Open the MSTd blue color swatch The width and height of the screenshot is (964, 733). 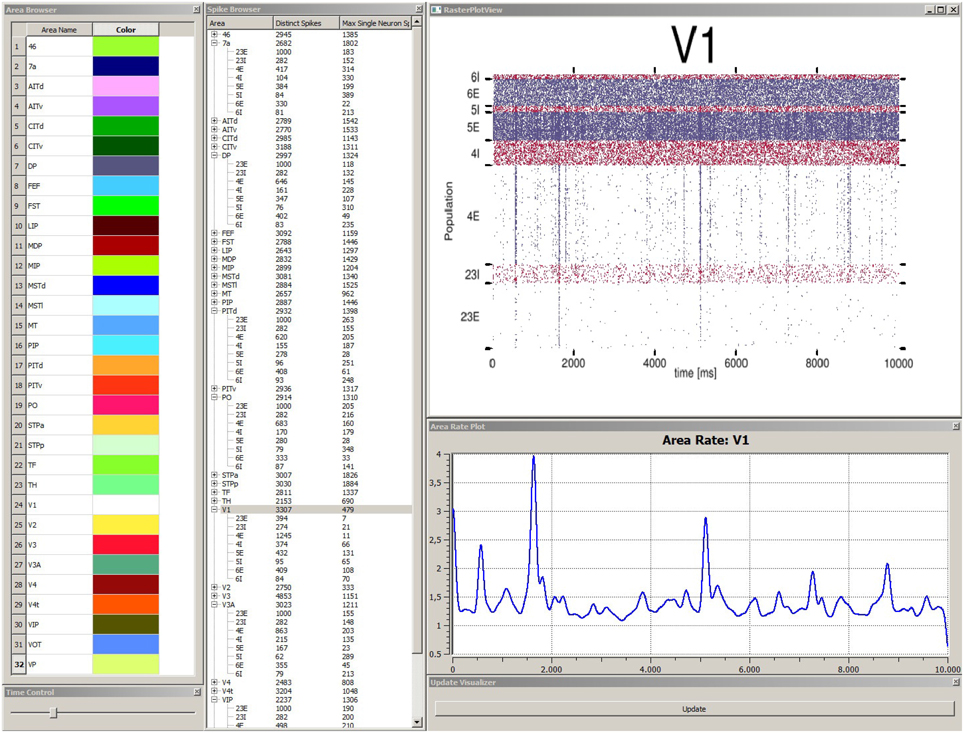coord(125,285)
